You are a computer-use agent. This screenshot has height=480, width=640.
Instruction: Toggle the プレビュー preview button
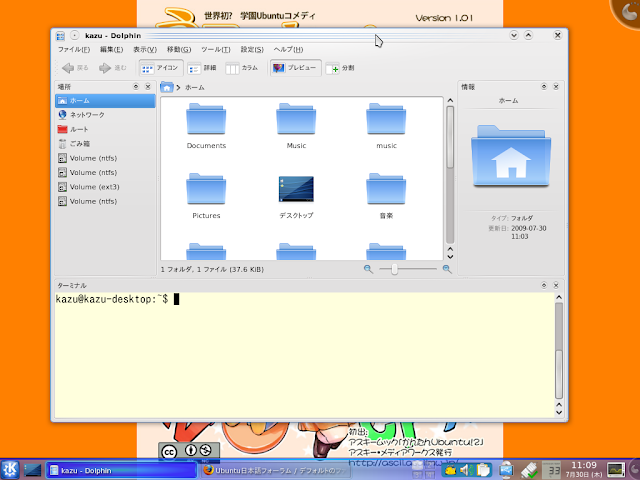pos(295,68)
